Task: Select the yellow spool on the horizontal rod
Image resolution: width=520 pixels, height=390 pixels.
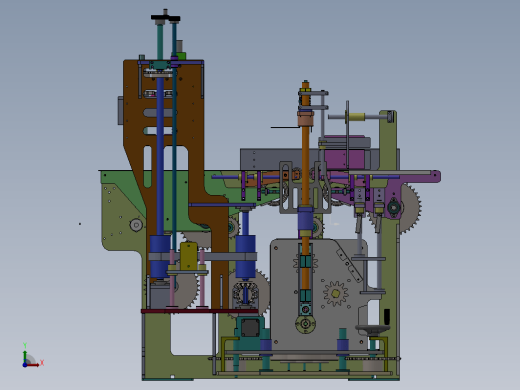Action: point(357,117)
